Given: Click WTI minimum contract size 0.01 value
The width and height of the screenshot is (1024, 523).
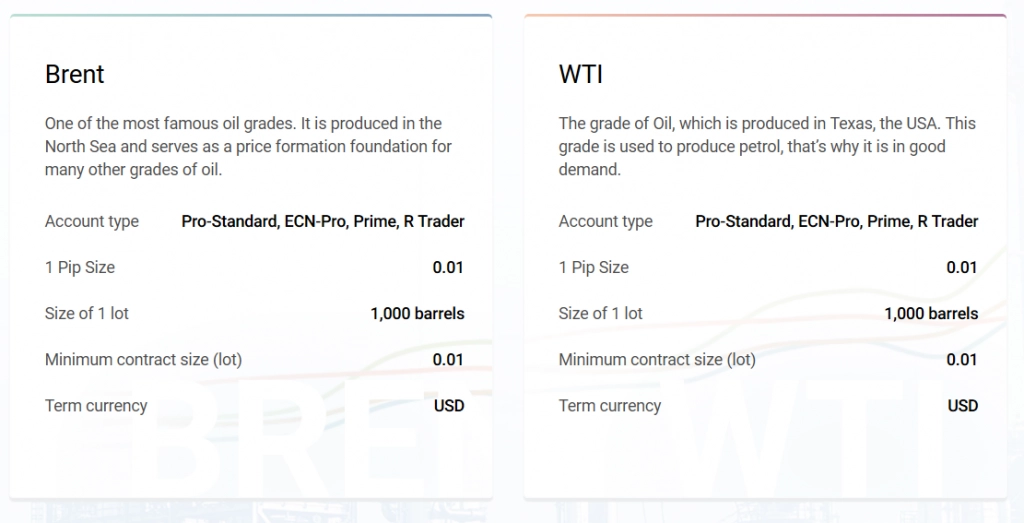Looking at the screenshot, I should [962, 360].
